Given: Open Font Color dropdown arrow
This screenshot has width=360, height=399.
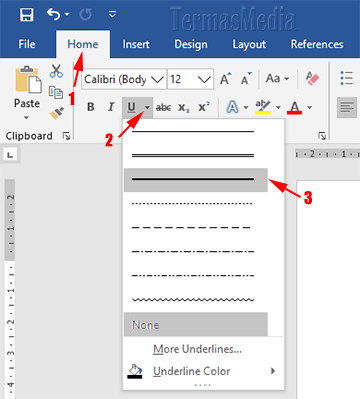Looking at the screenshot, I should (310, 107).
